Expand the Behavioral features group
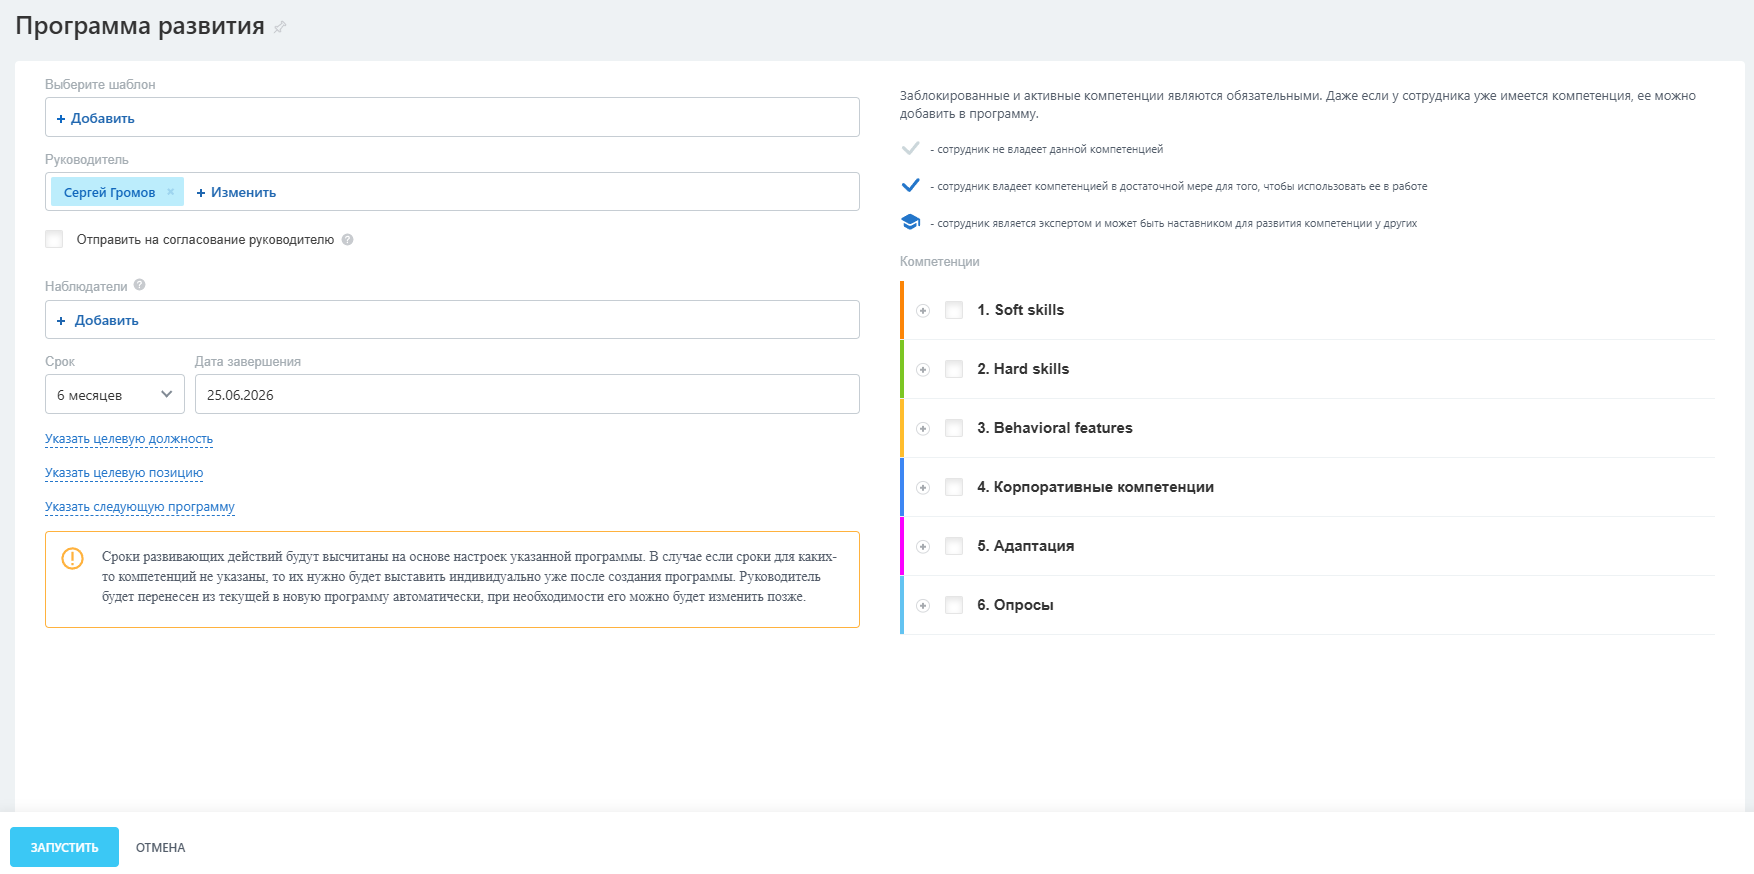This screenshot has width=1754, height=874. (923, 429)
